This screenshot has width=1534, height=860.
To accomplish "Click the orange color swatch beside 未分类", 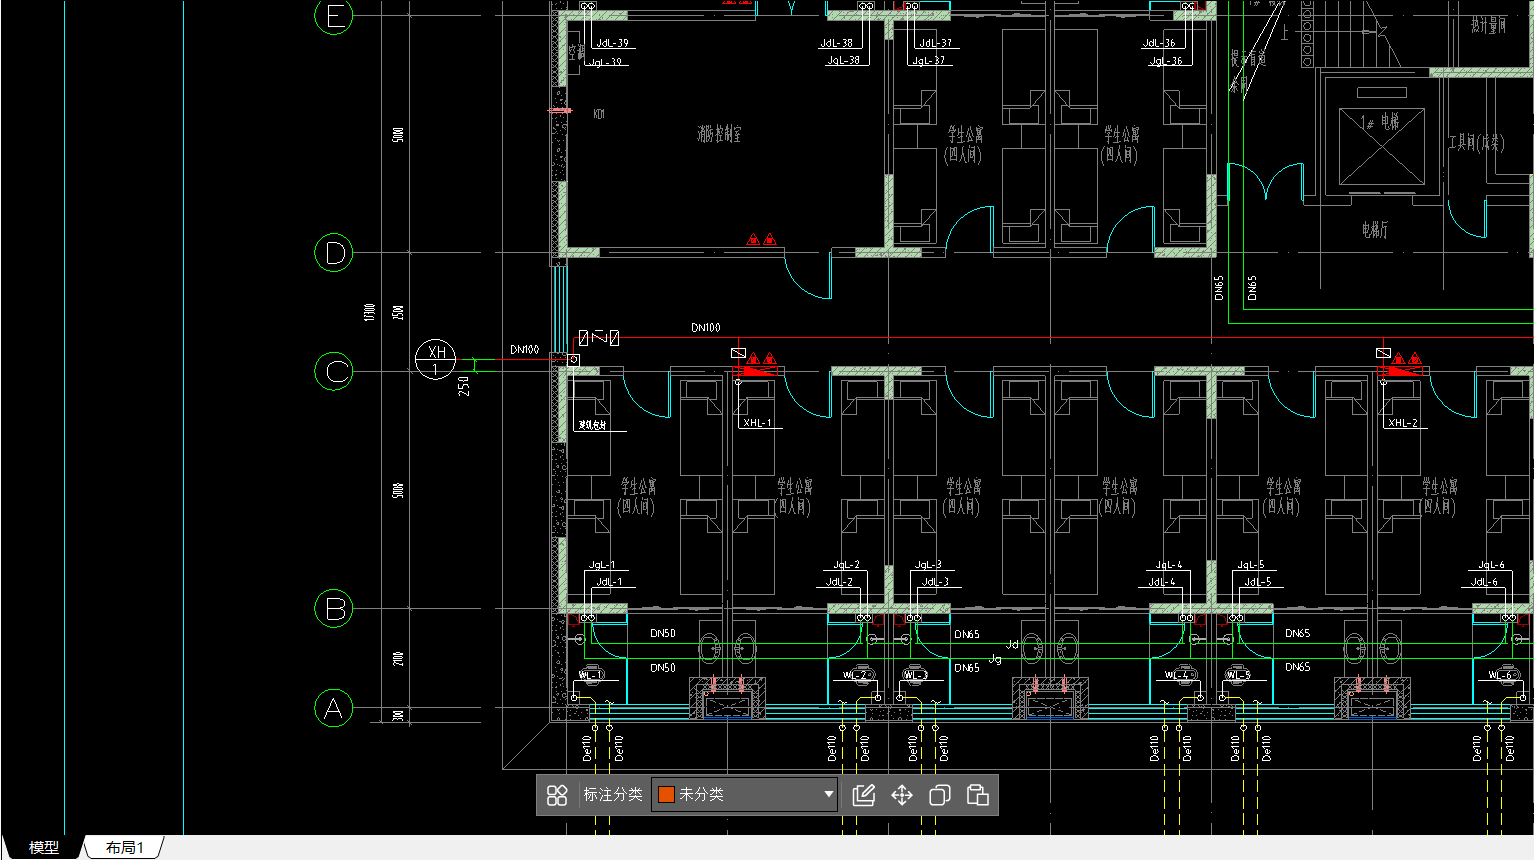I will (x=666, y=795).
